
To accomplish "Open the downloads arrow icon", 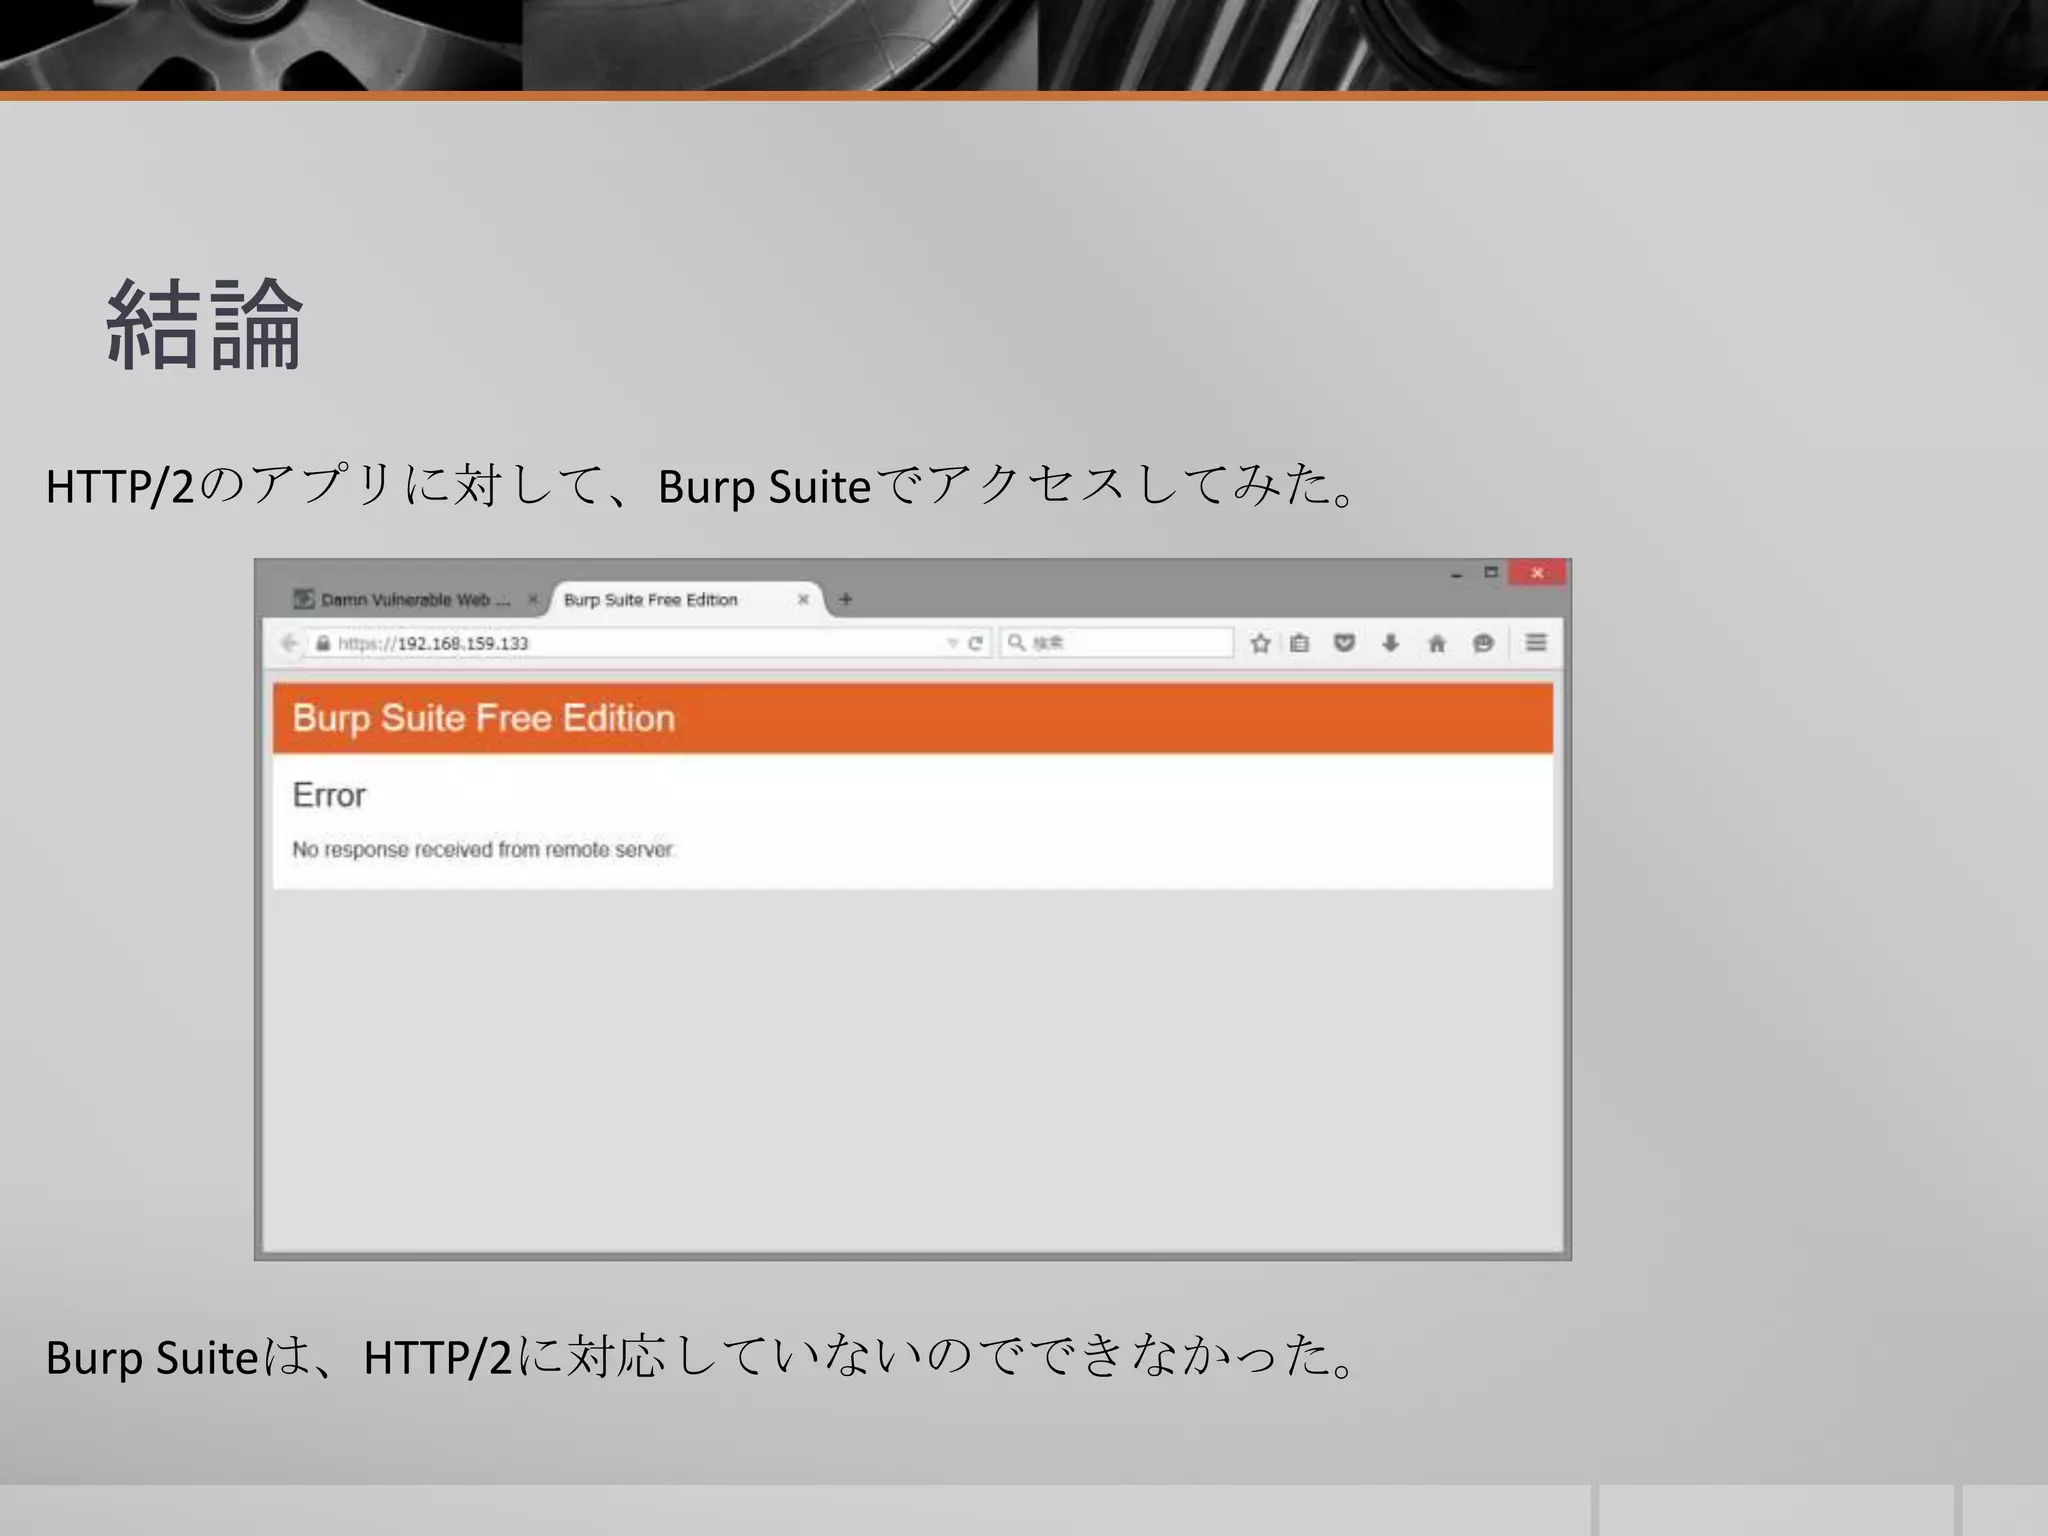I will pos(1391,643).
